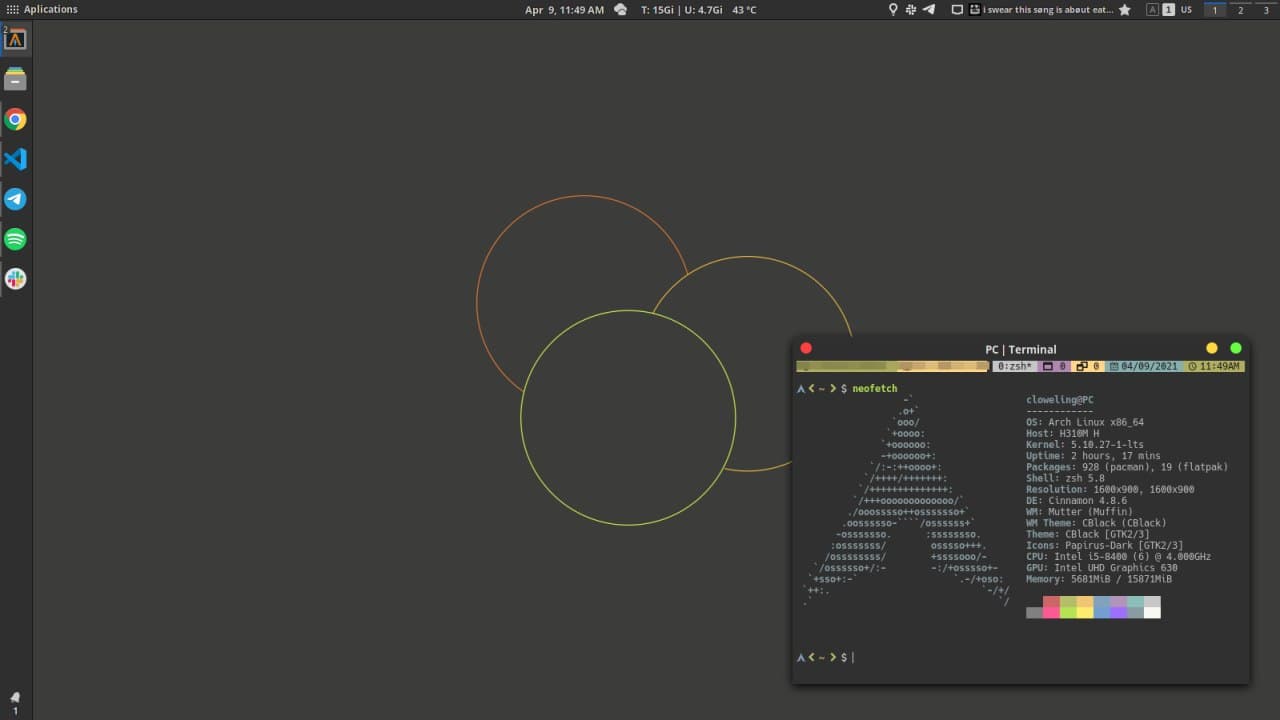Image resolution: width=1280 pixels, height=720 pixels.
Task: Open Telegram from the left dock
Action: 16,199
